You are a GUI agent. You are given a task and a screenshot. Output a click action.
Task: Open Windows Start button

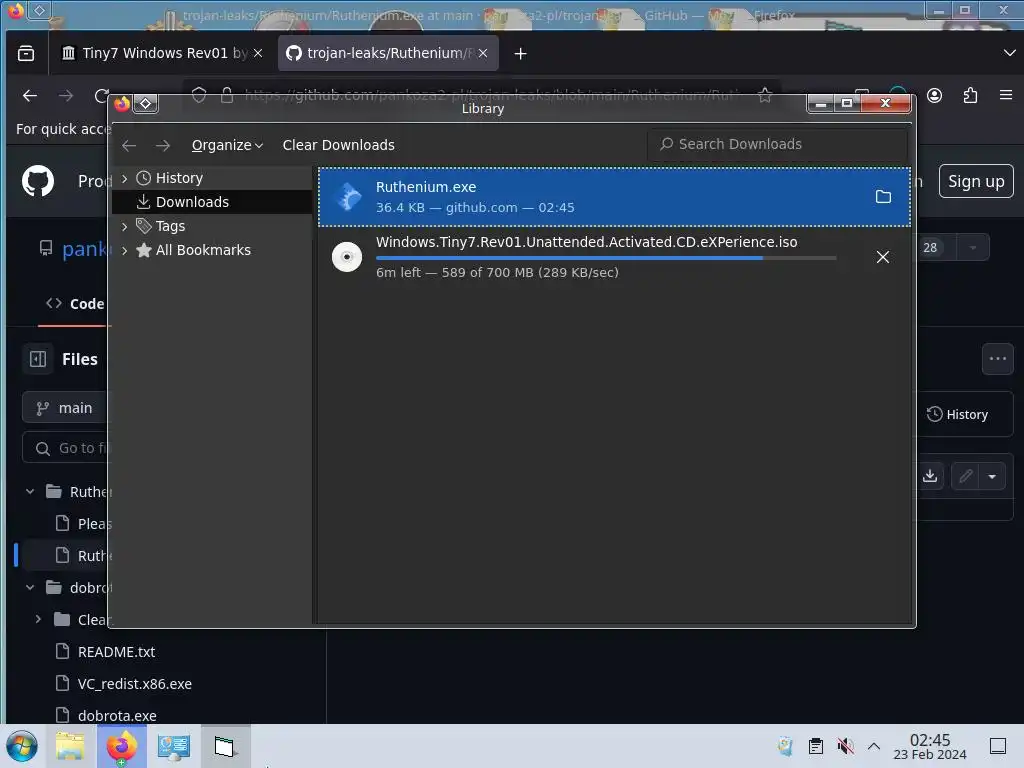(x=22, y=746)
